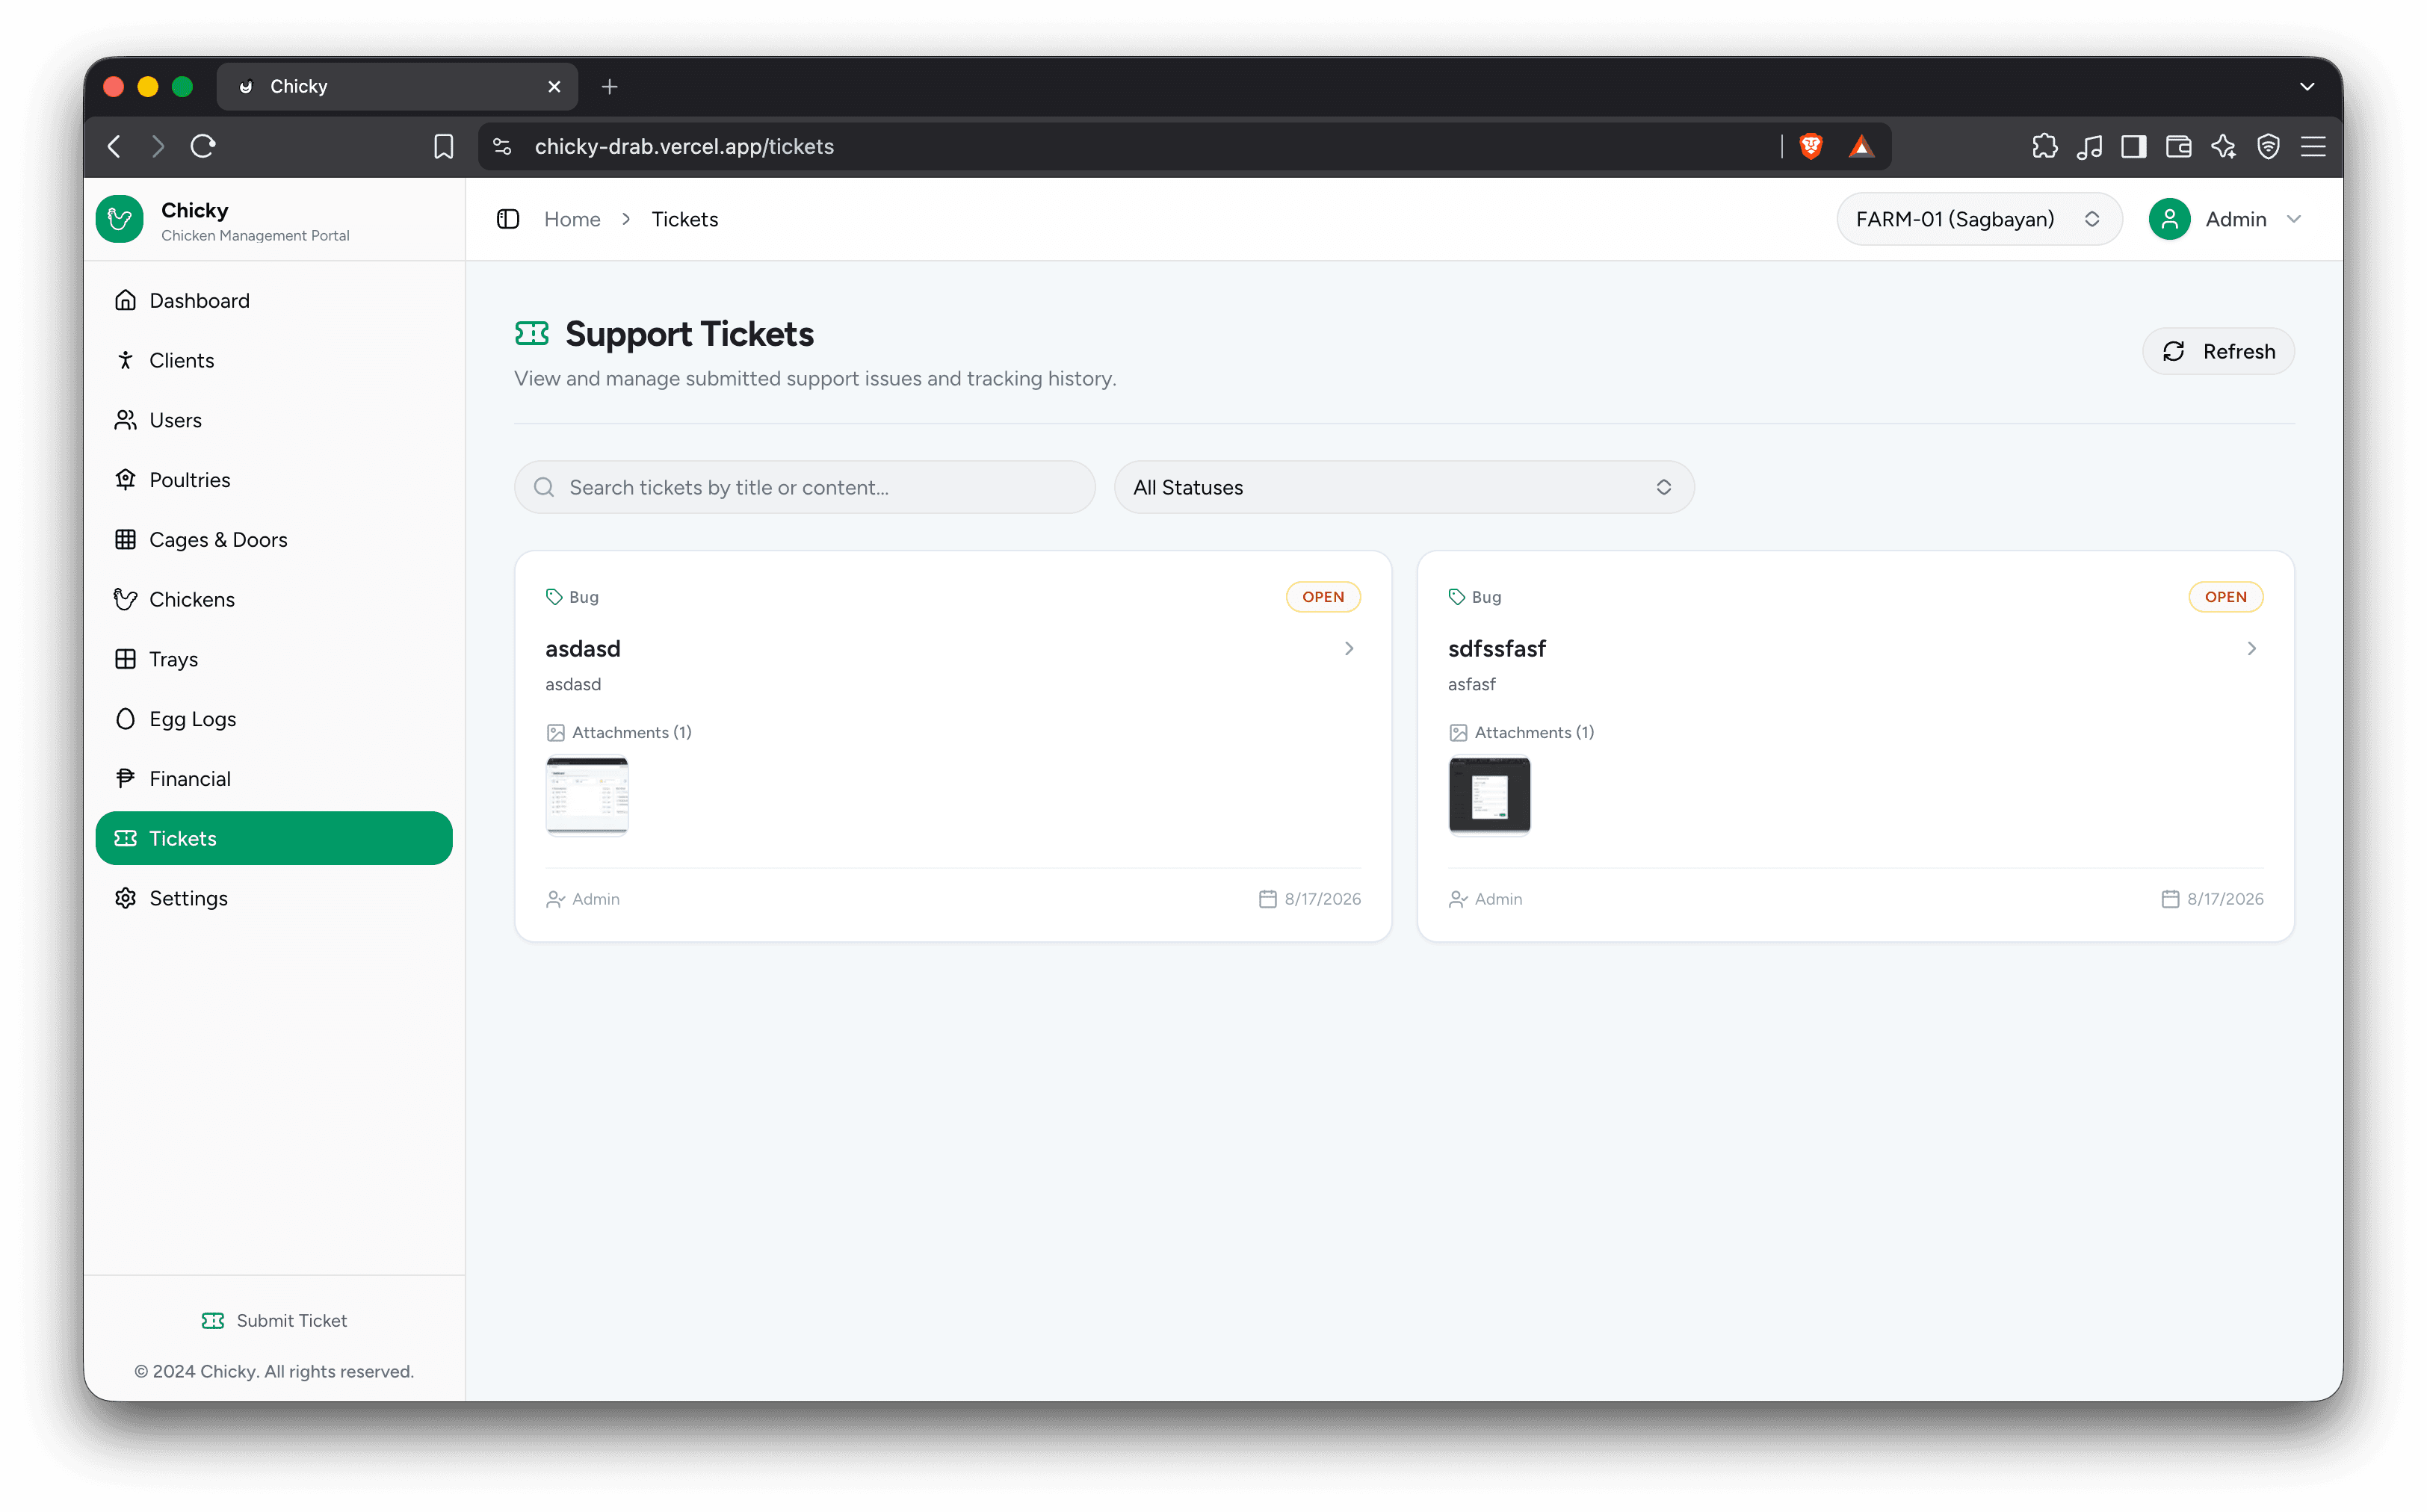Open the All Statuses filter dropdown
Image resolution: width=2427 pixels, height=1512 pixels.
(1403, 487)
